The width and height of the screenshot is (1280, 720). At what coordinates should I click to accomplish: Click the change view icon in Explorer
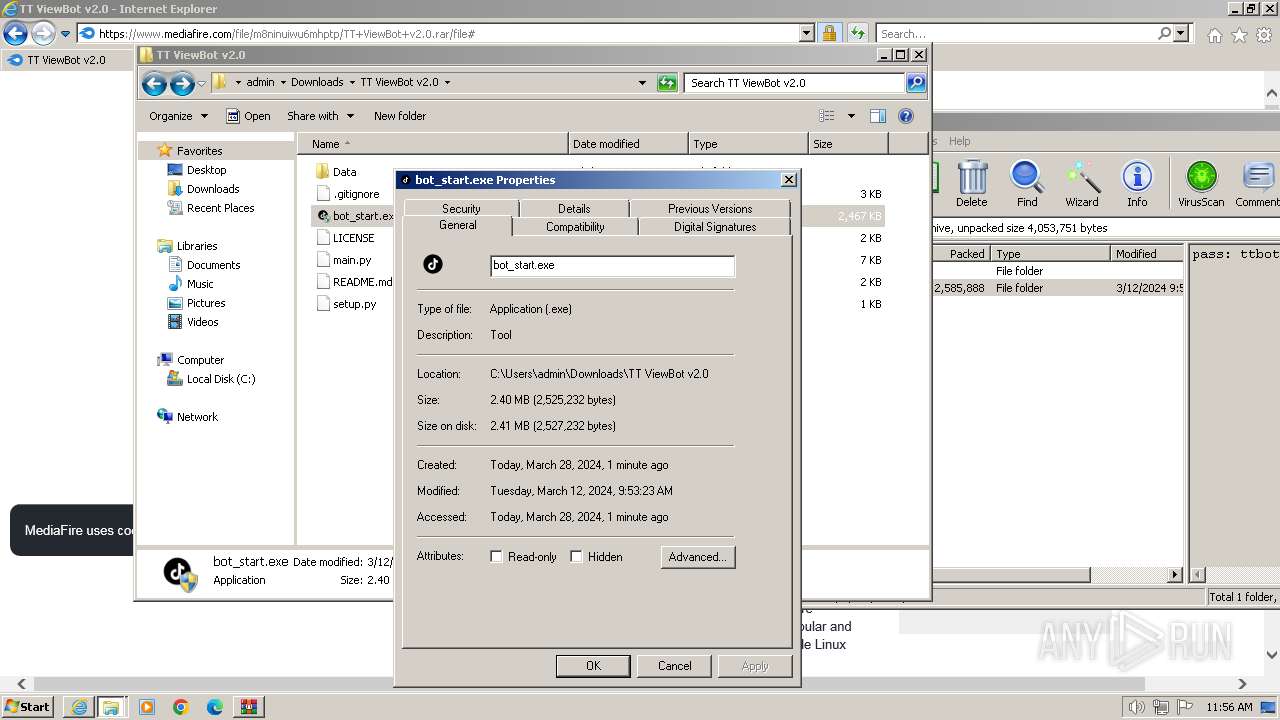coord(827,116)
